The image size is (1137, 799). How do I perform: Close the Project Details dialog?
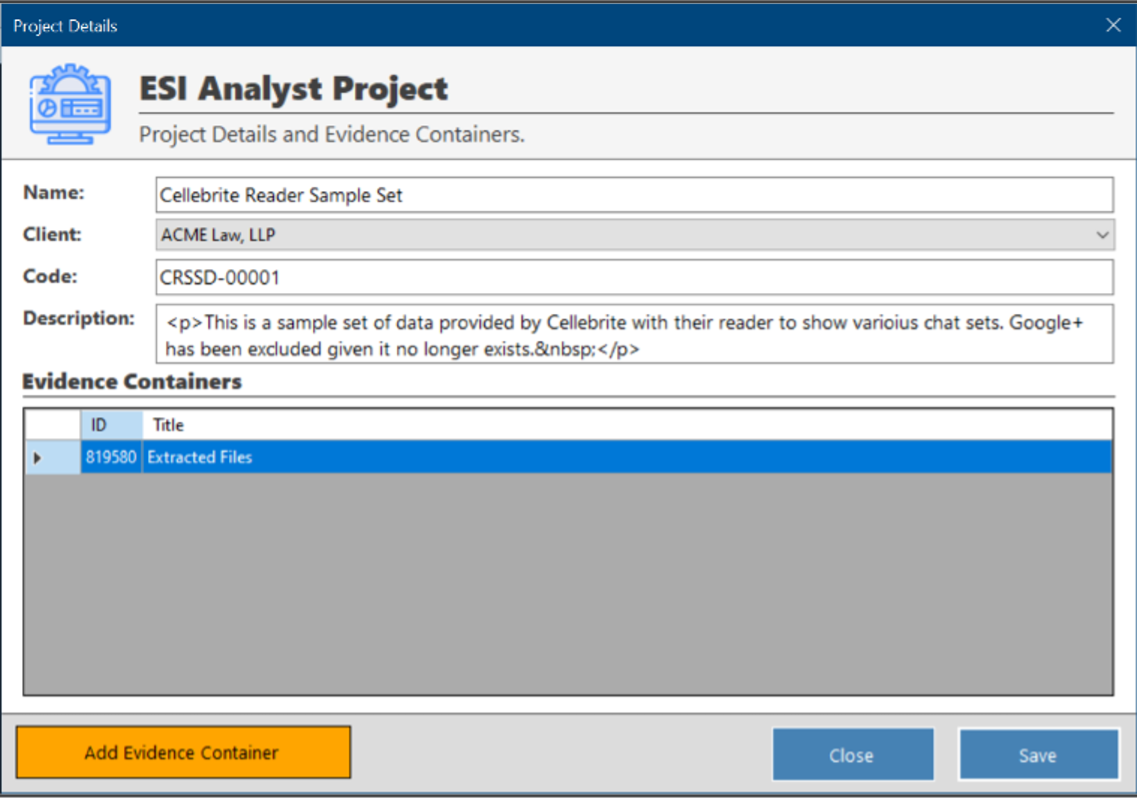coord(853,754)
